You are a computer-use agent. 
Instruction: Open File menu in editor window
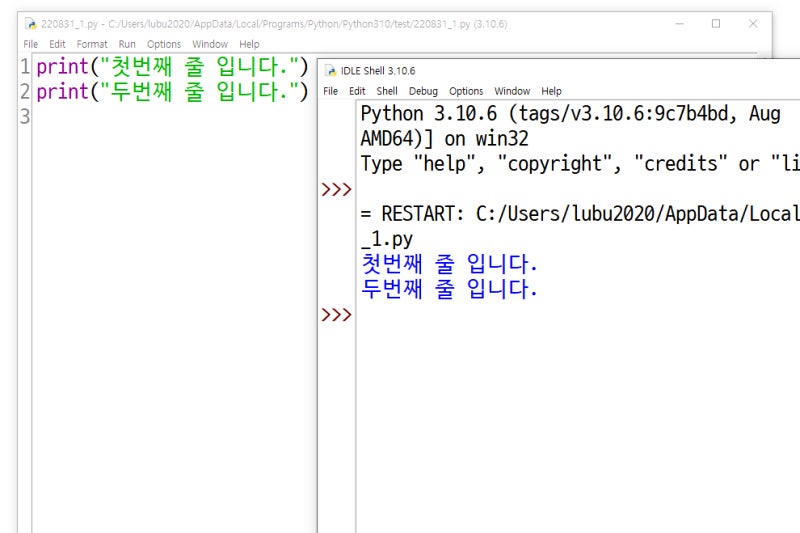pos(31,44)
